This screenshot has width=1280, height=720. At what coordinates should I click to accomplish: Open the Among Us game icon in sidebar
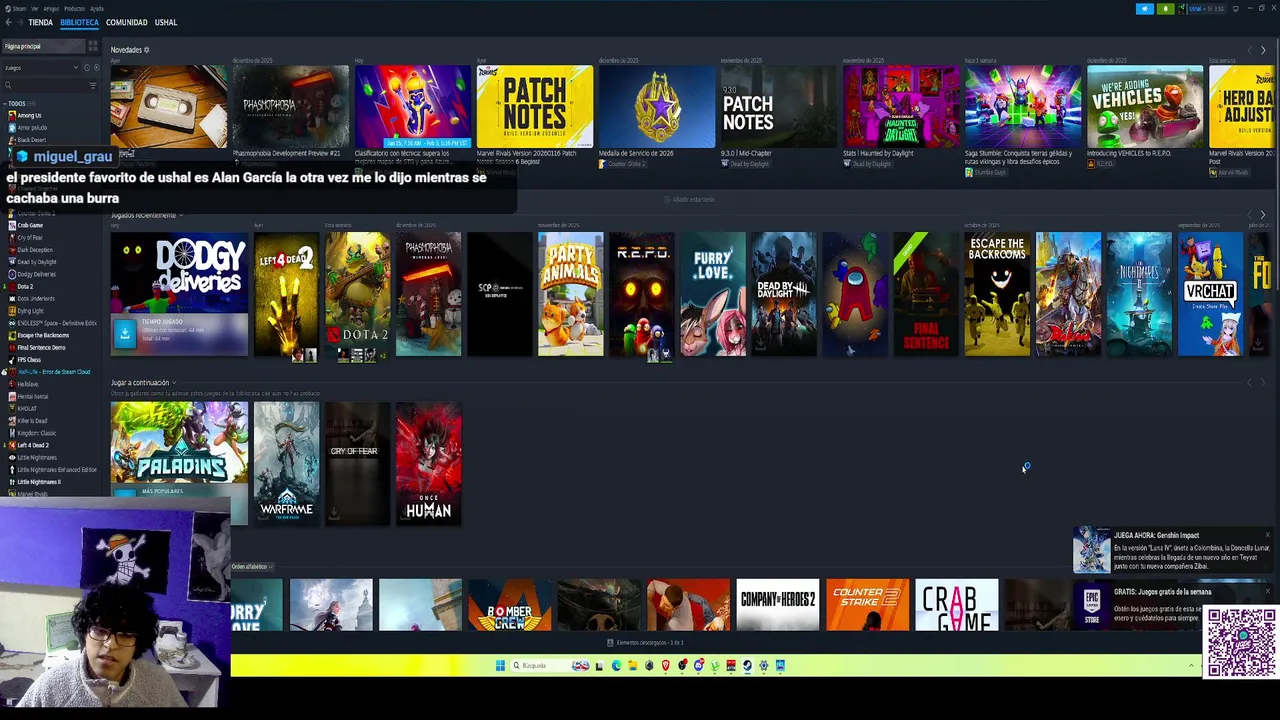click(x=12, y=116)
